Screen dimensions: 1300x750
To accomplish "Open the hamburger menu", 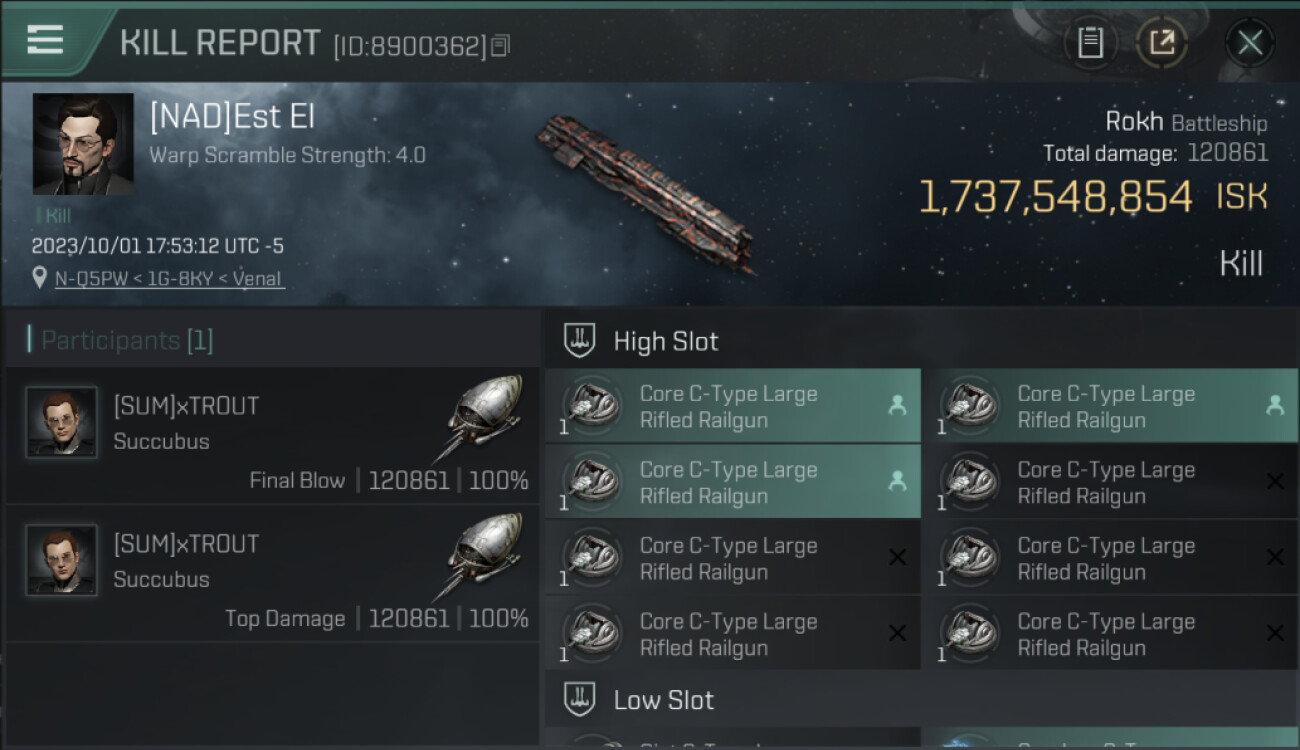I will pos(45,41).
